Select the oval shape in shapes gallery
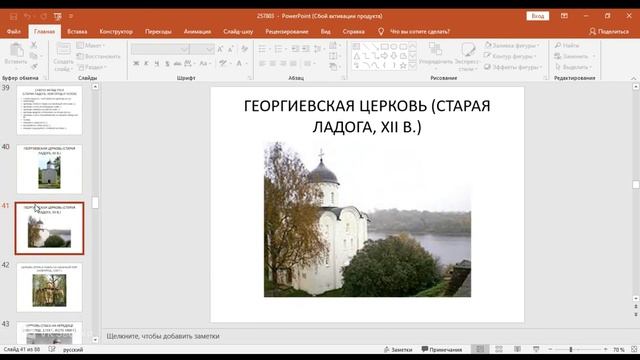Screen dimensions: 640x360 pos(394,47)
